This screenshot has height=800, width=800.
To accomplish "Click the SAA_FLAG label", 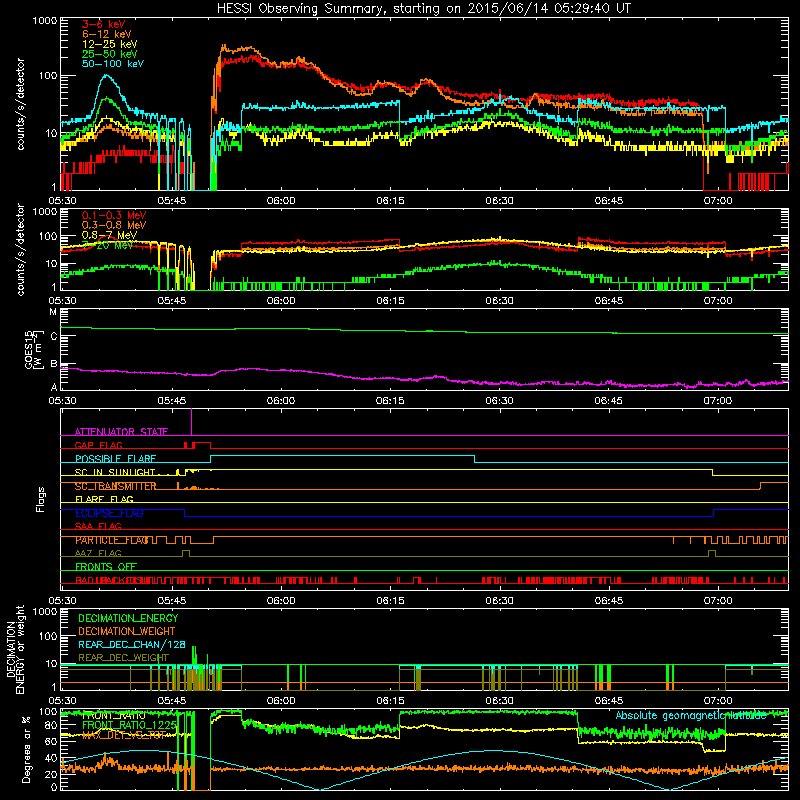I will pos(98,526).
